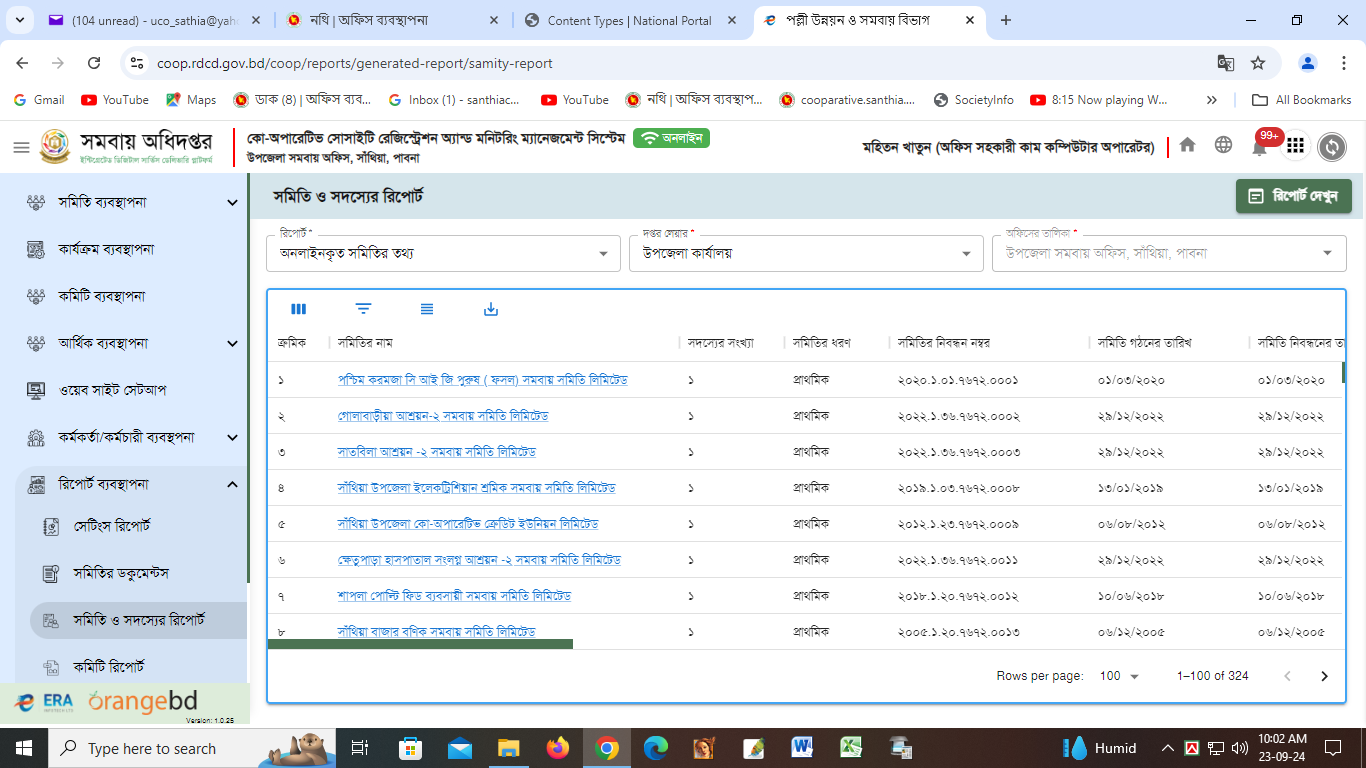Click the table filter icon
The width and height of the screenshot is (1366, 768).
pos(363,309)
